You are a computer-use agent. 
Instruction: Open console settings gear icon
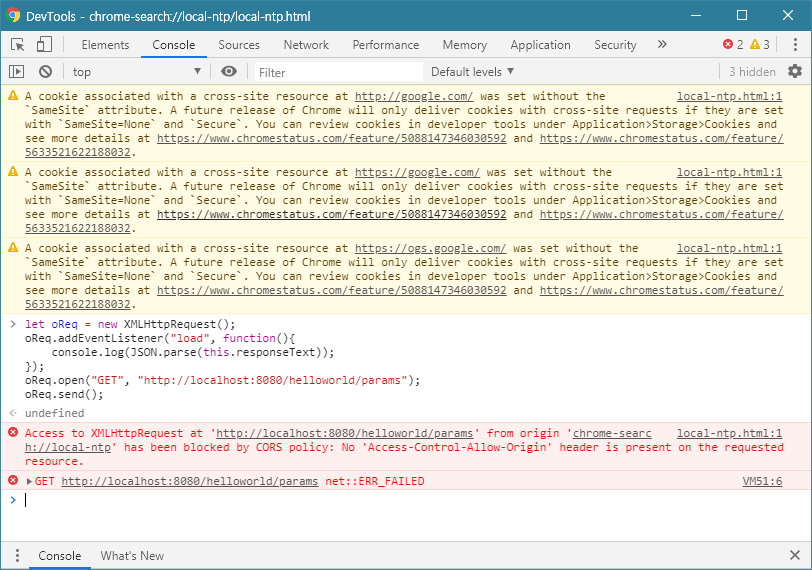(x=795, y=71)
